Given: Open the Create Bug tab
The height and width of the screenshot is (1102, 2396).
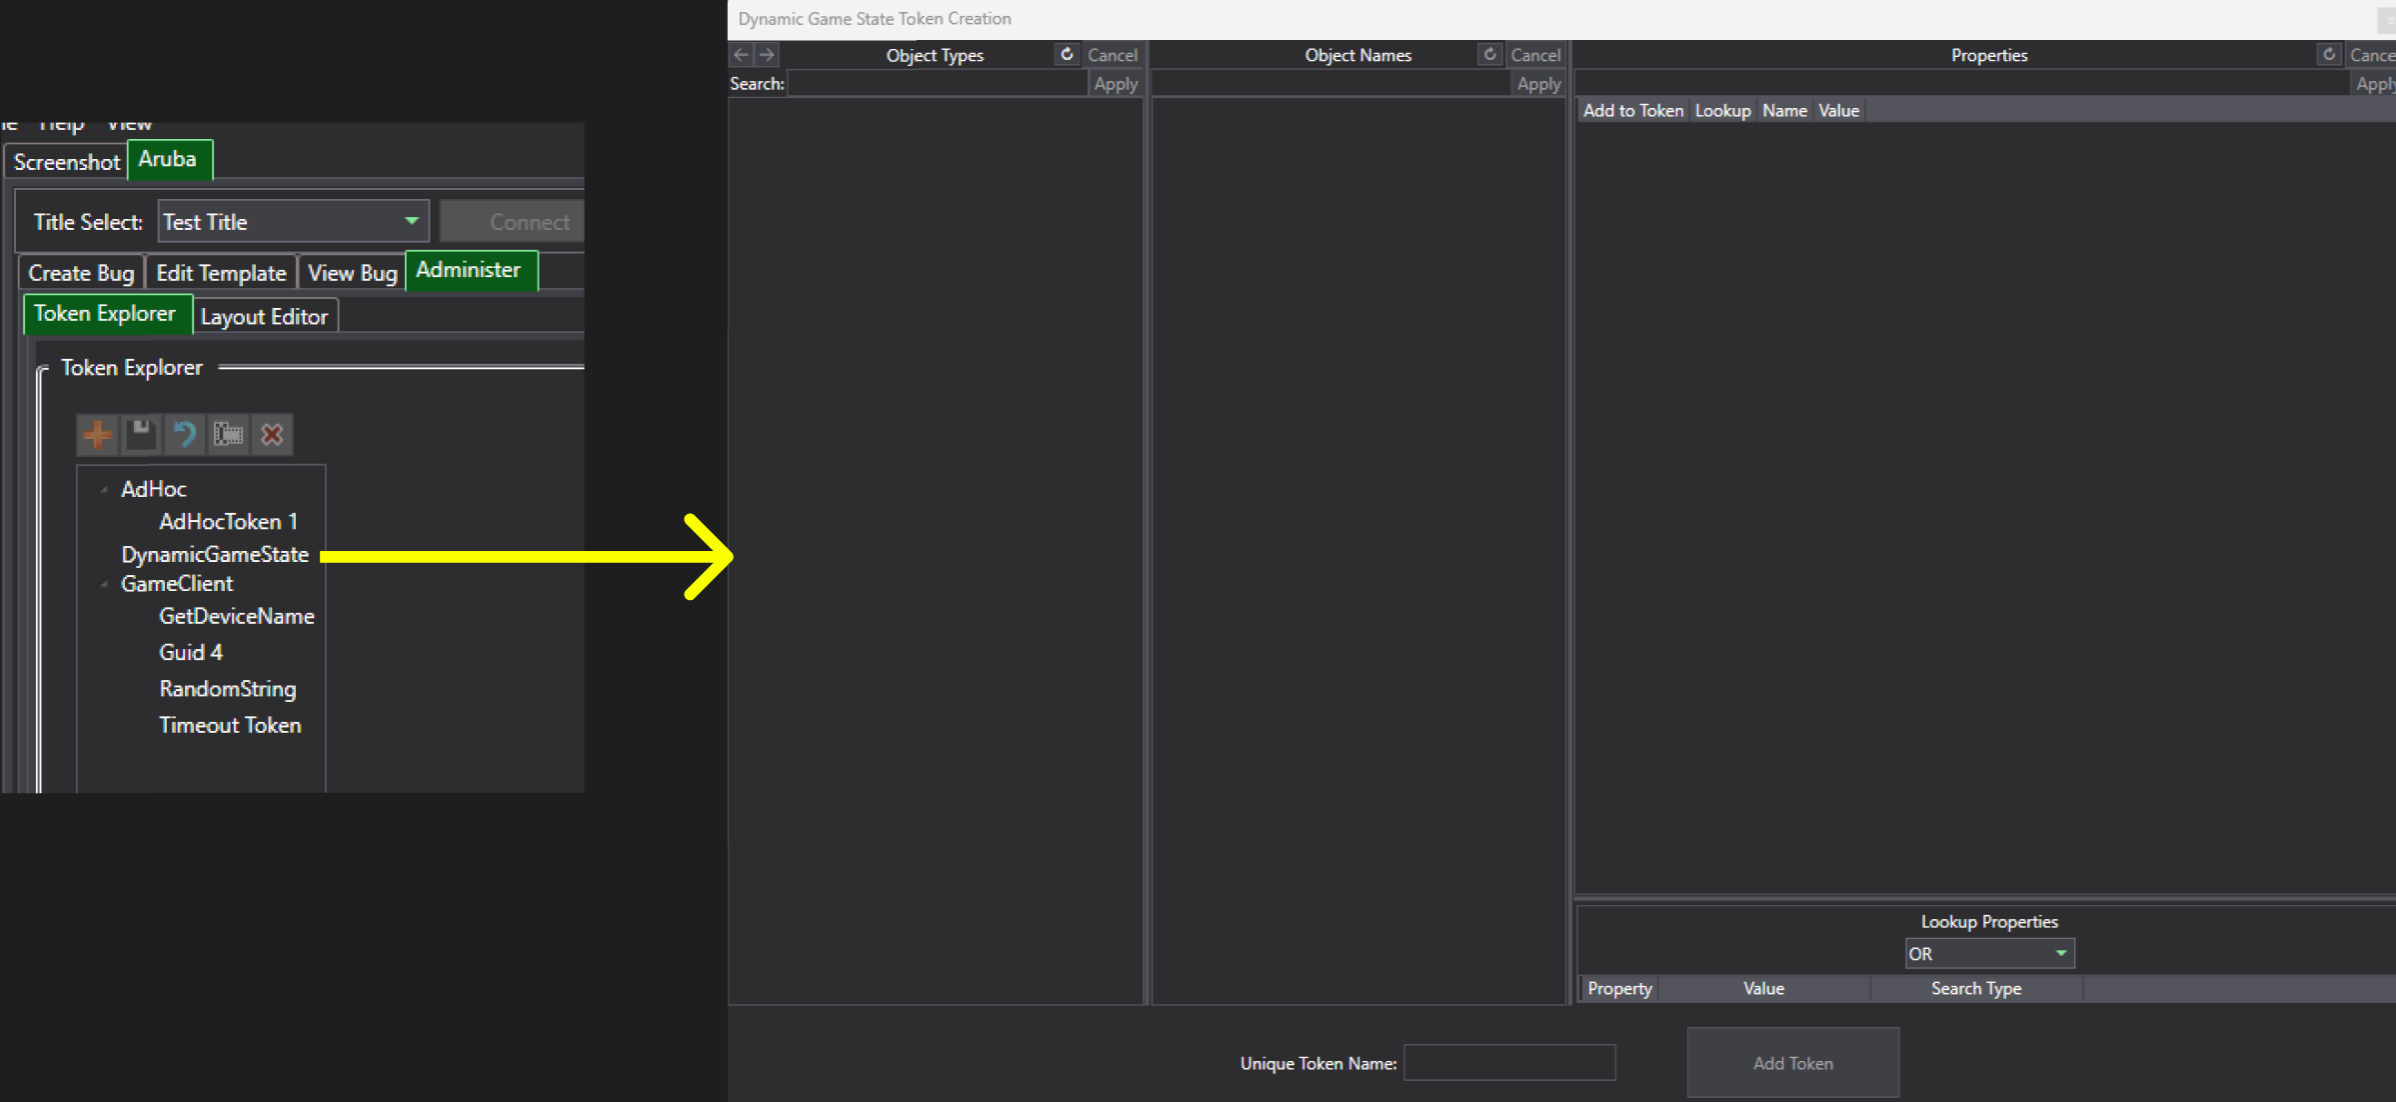Looking at the screenshot, I should coord(80,273).
